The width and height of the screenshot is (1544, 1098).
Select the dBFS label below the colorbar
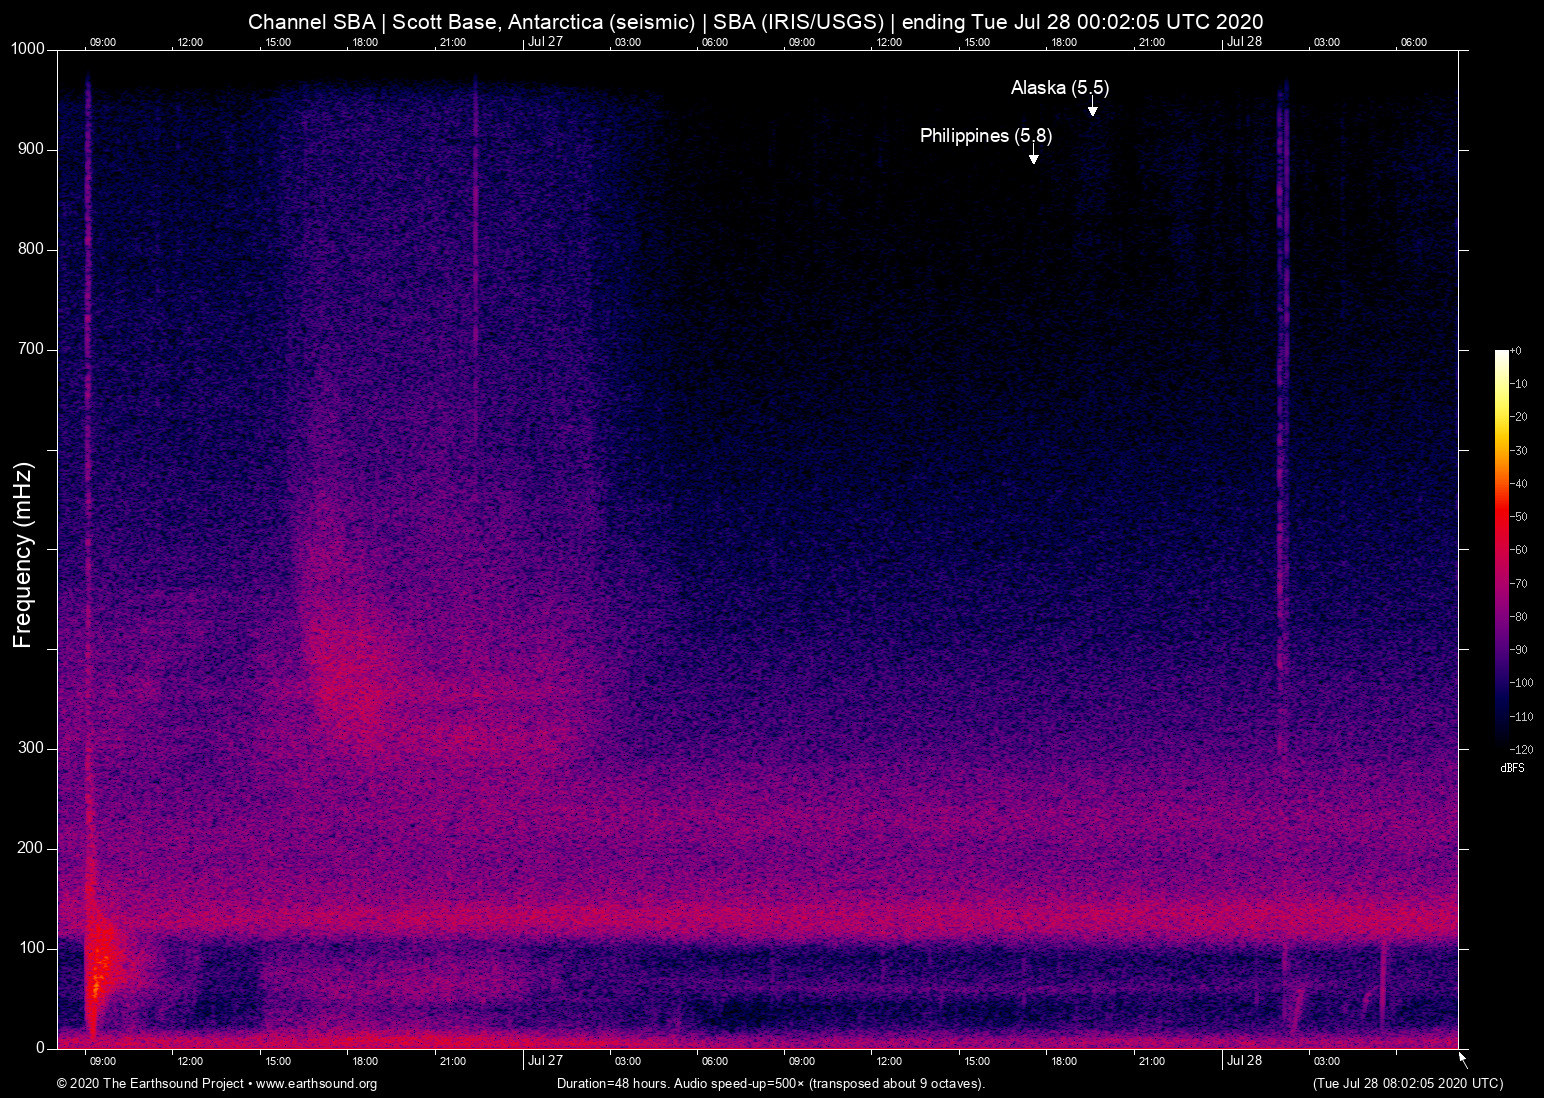[x=1512, y=768]
